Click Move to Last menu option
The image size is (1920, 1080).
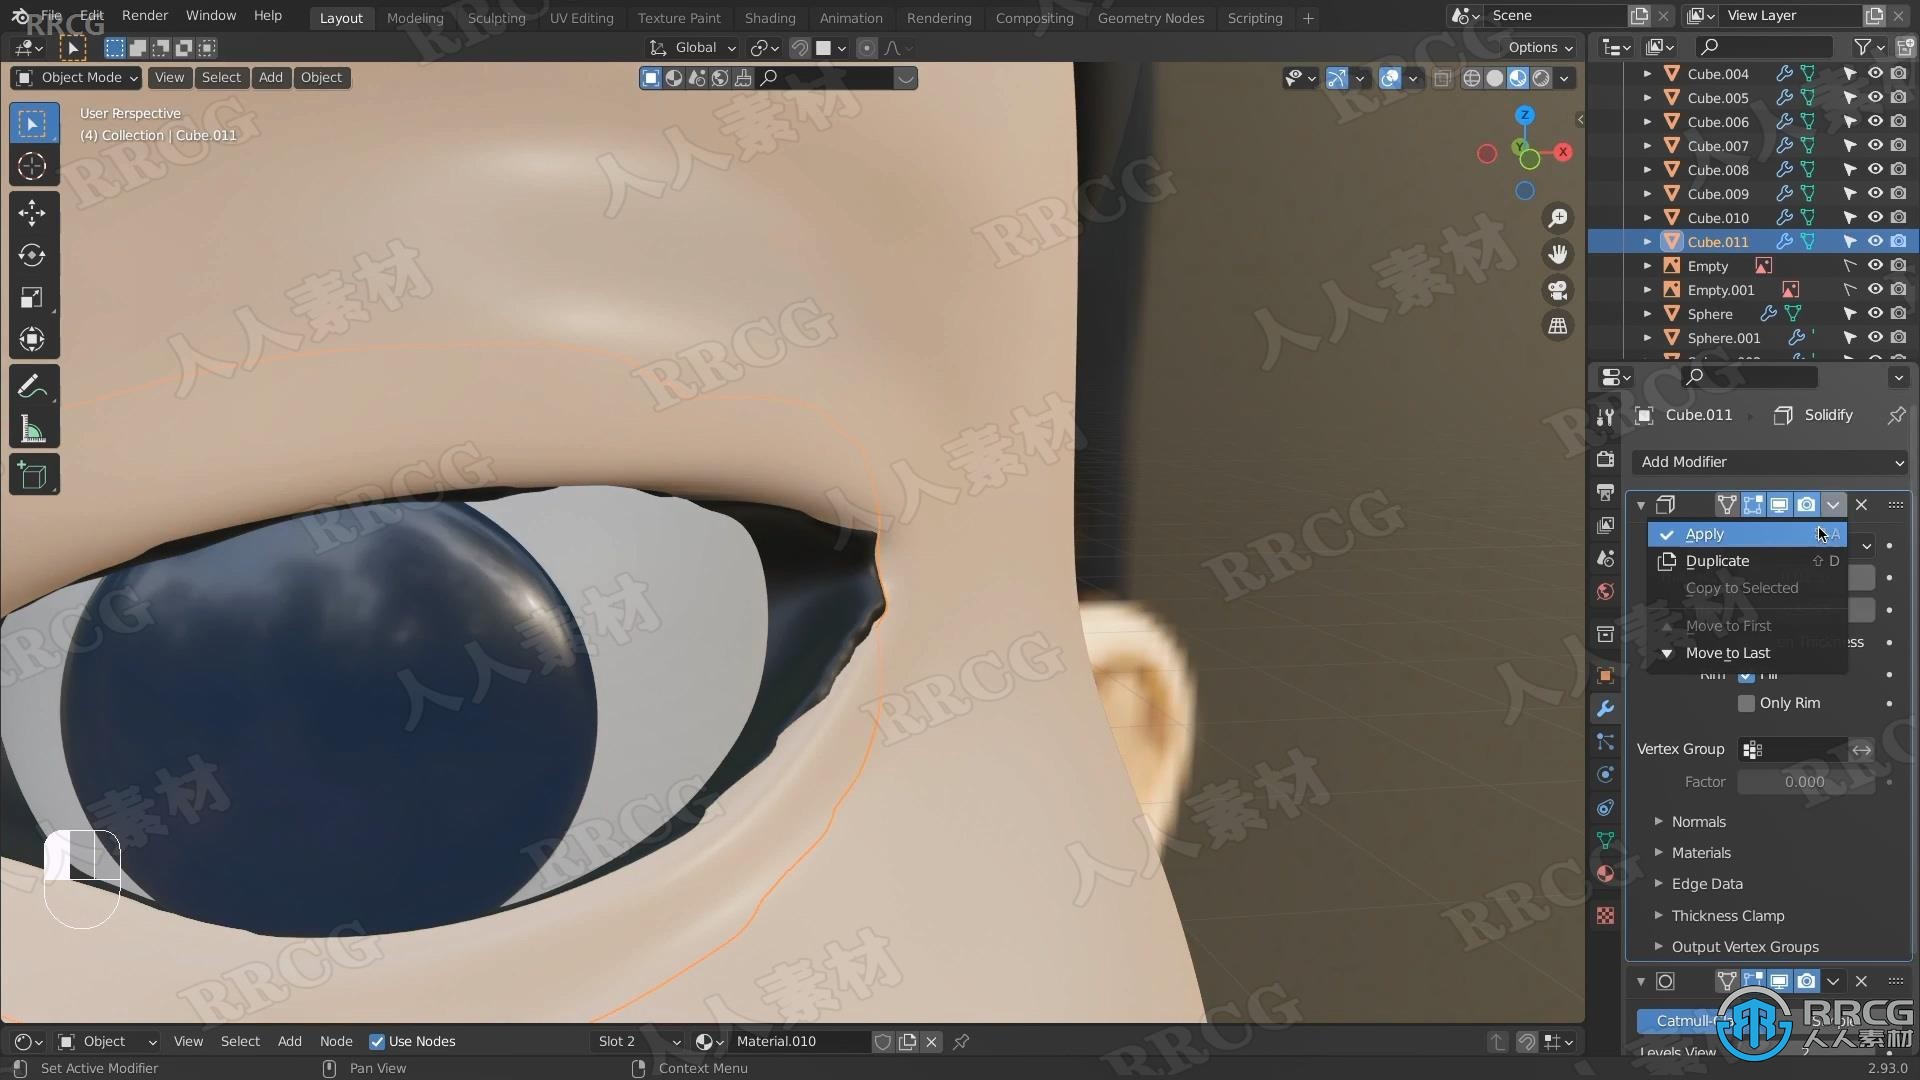click(1727, 651)
